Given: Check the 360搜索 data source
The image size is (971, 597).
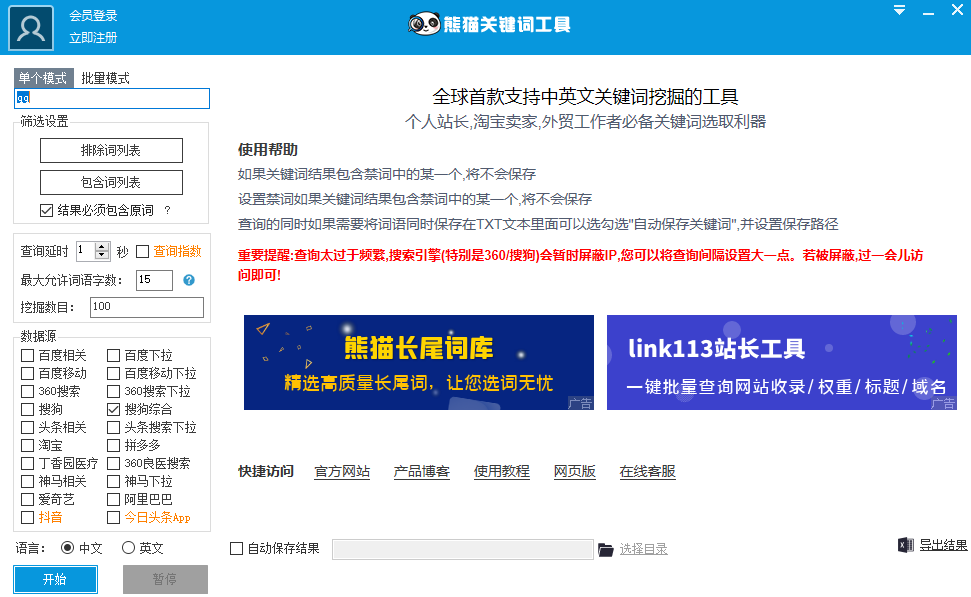Looking at the screenshot, I should 27,391.
